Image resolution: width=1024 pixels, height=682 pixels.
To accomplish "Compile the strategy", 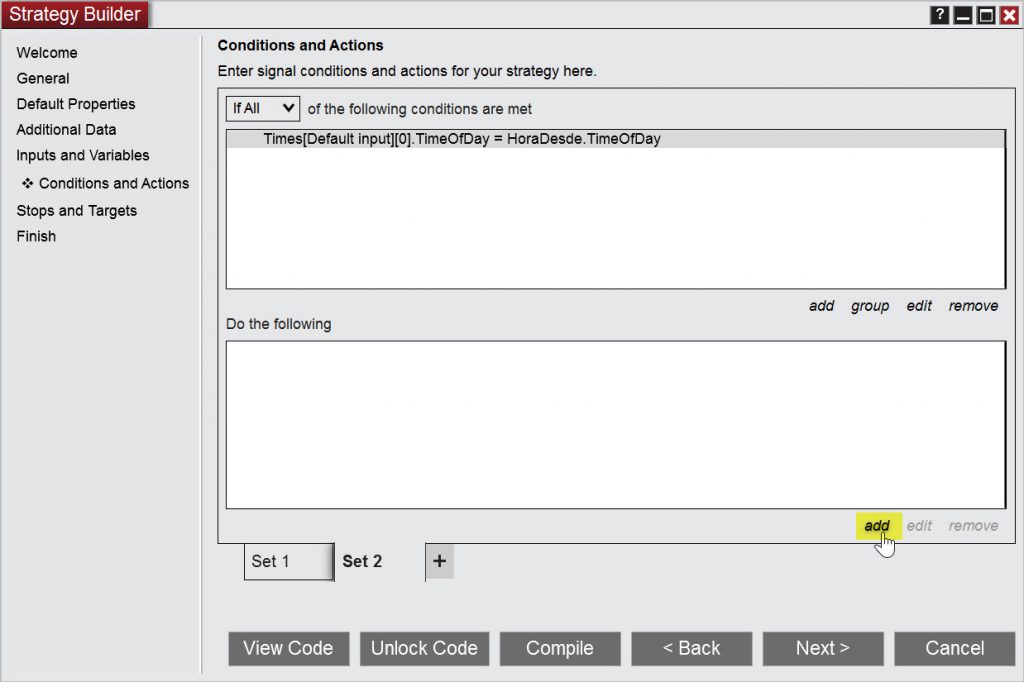I will coord(560,649).
